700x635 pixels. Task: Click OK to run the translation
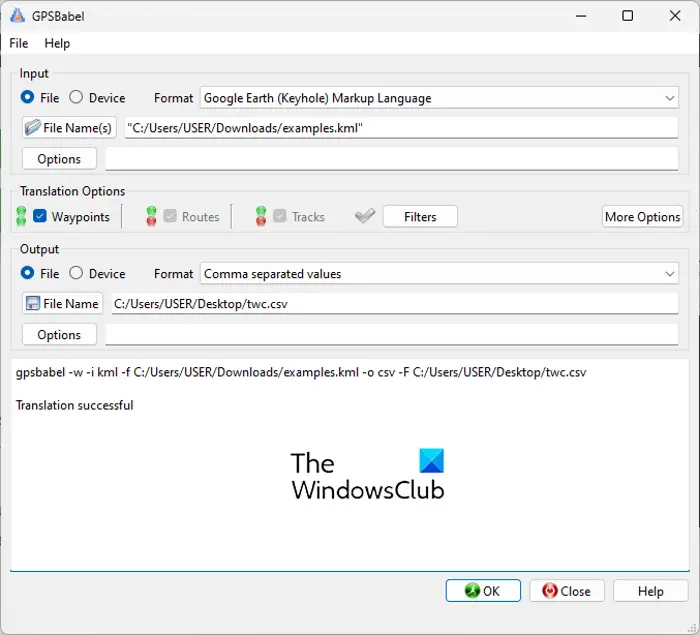click(x=483, y=591)
